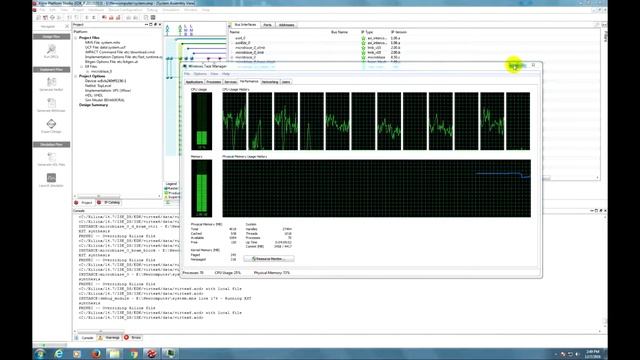
Task: Click the Export Design icon
Action: [x=51, y=124]
